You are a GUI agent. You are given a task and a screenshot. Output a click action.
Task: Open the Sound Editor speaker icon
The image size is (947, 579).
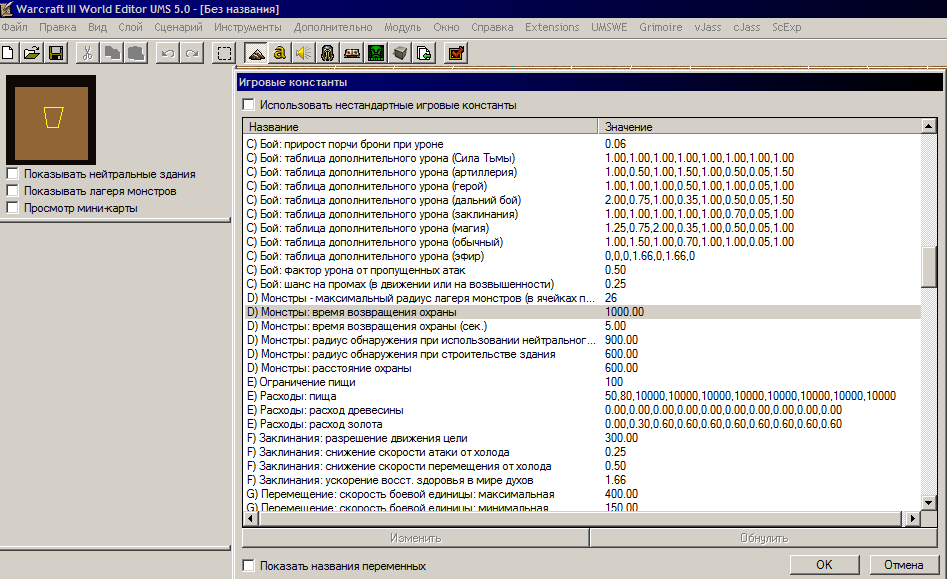pyautogui.click(x=304, y=53)
